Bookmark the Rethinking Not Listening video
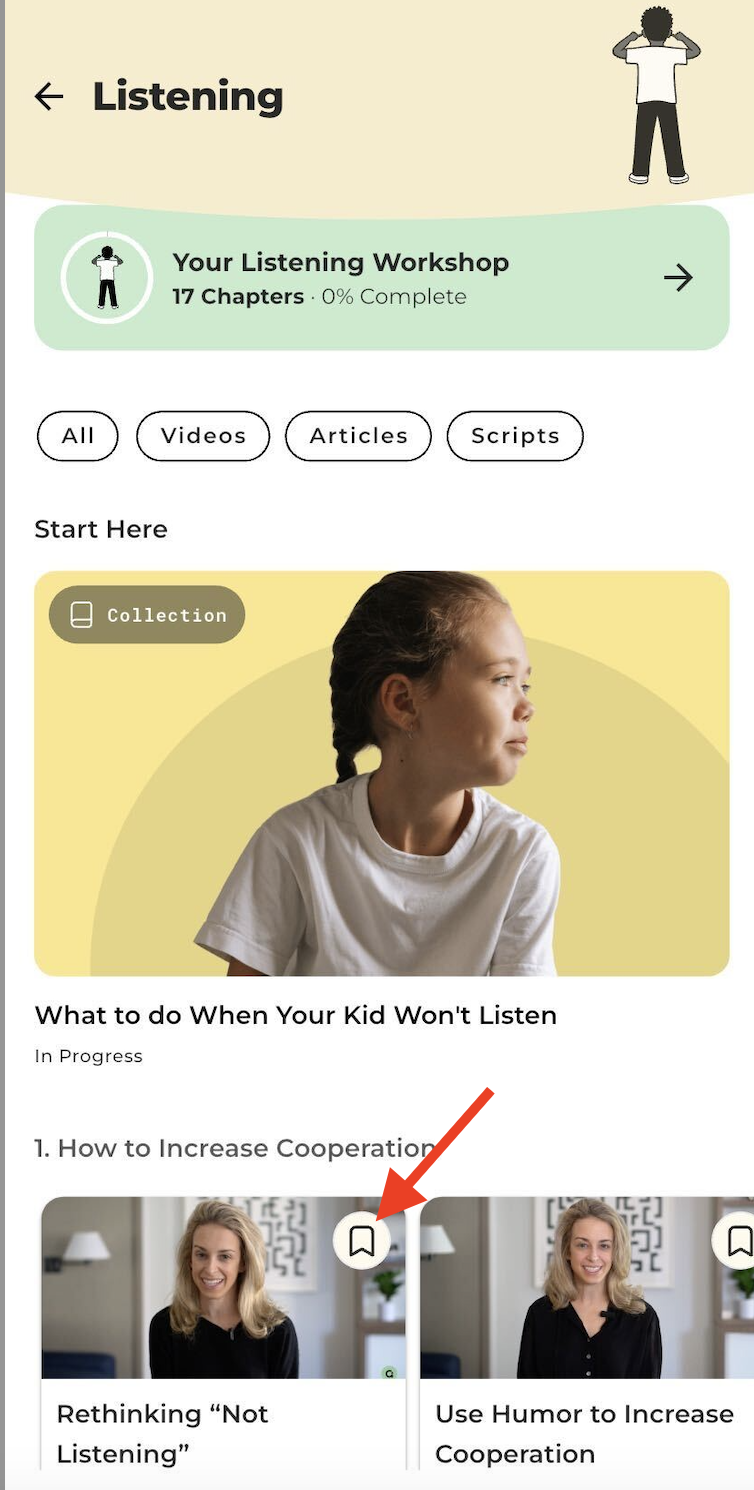Screen dimensions: 754x1490 pos(362,1241)
